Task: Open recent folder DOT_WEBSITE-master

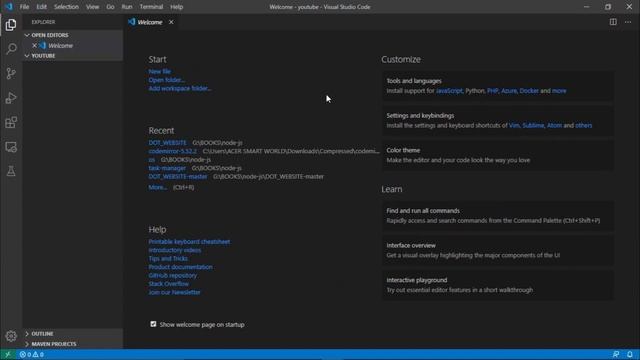Action: click(x=178, y=177)
